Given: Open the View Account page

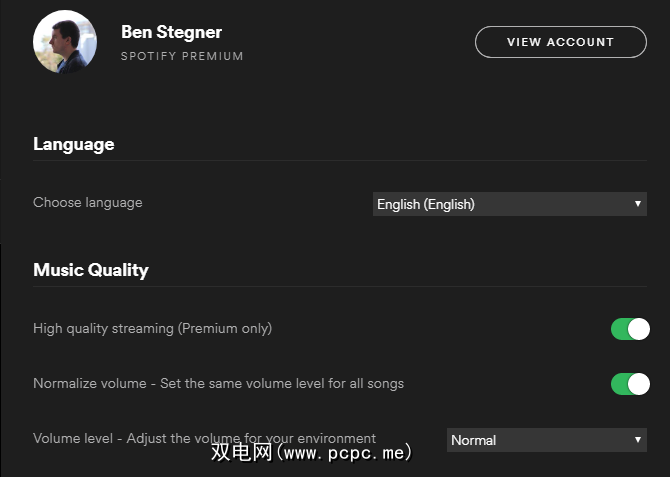Looking at the screenshot, I should click(x=560, y=42).
